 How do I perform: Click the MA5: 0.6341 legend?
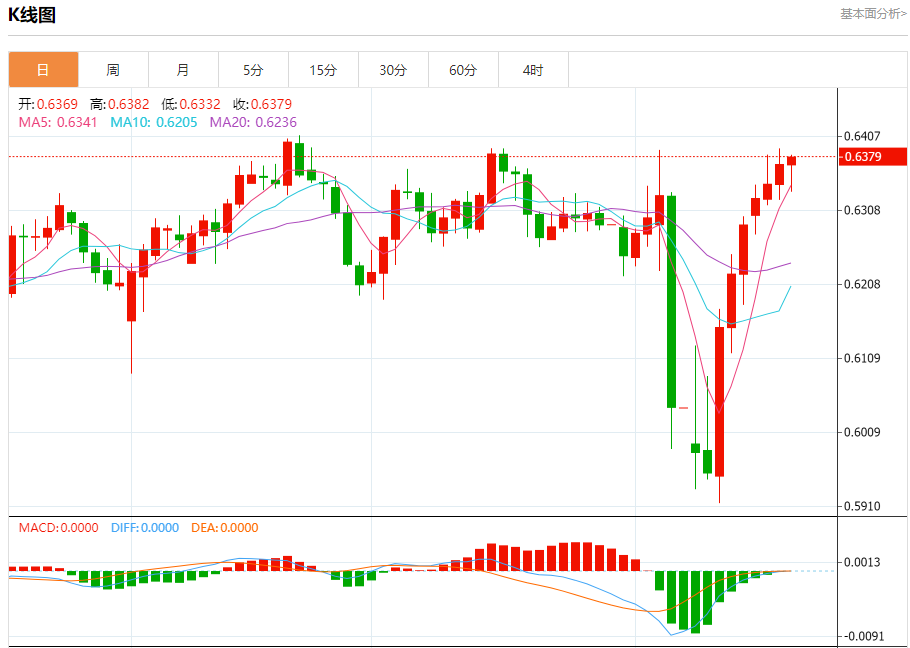58,122
